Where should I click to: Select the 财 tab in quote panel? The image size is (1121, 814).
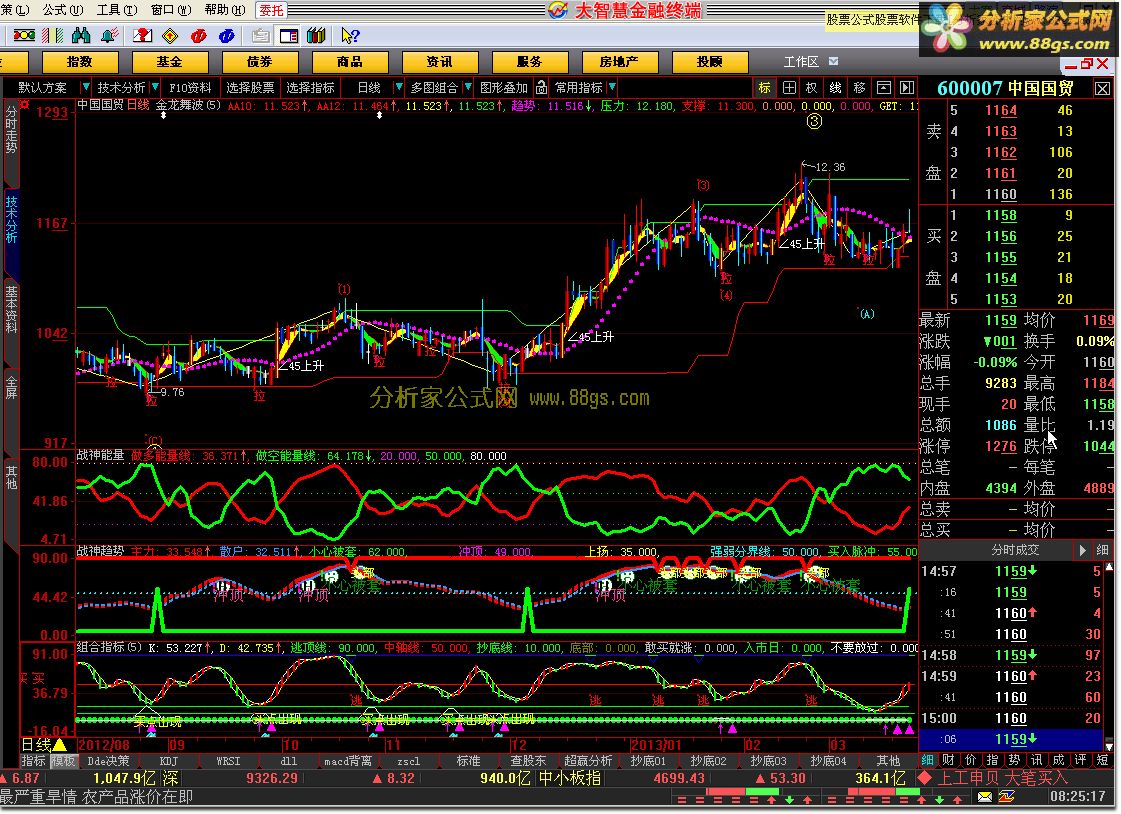pyautogui.click(x=948, y=759)
